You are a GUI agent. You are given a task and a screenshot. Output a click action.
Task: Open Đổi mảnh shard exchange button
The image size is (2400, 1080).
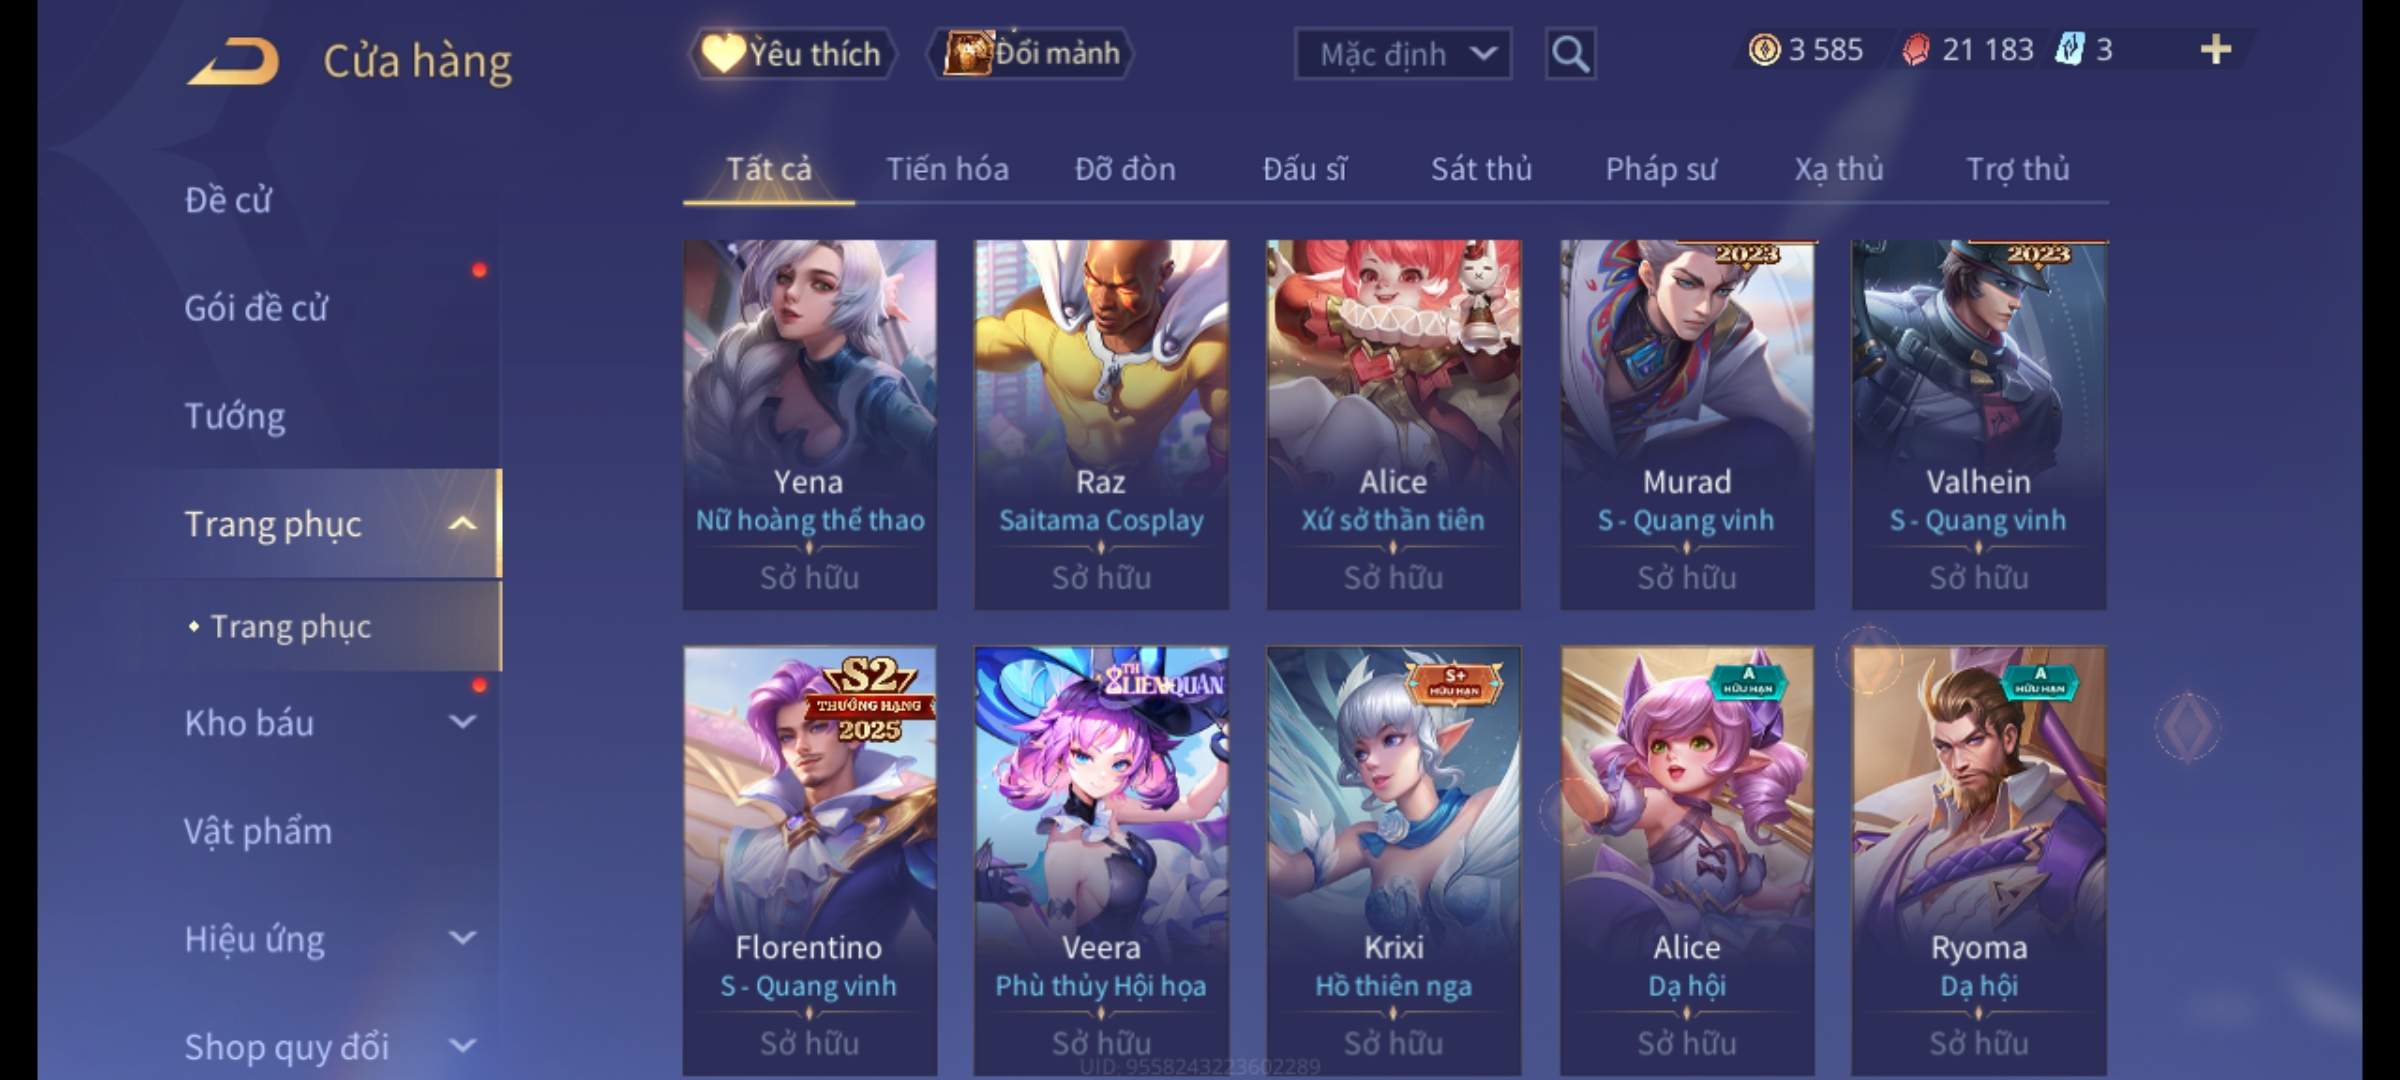[x=1032, y=53]
